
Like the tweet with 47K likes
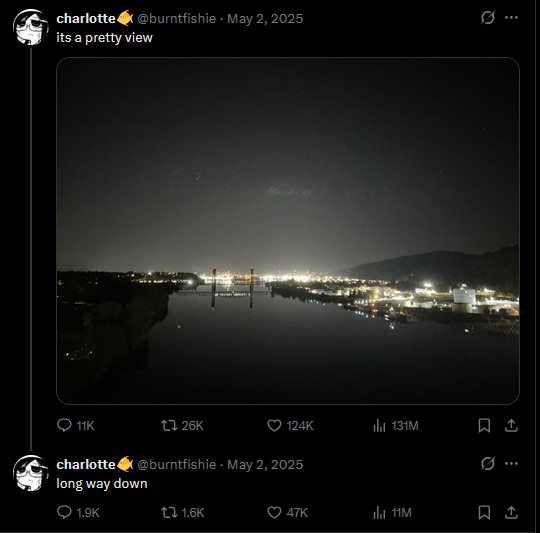[x=287, y=512]
